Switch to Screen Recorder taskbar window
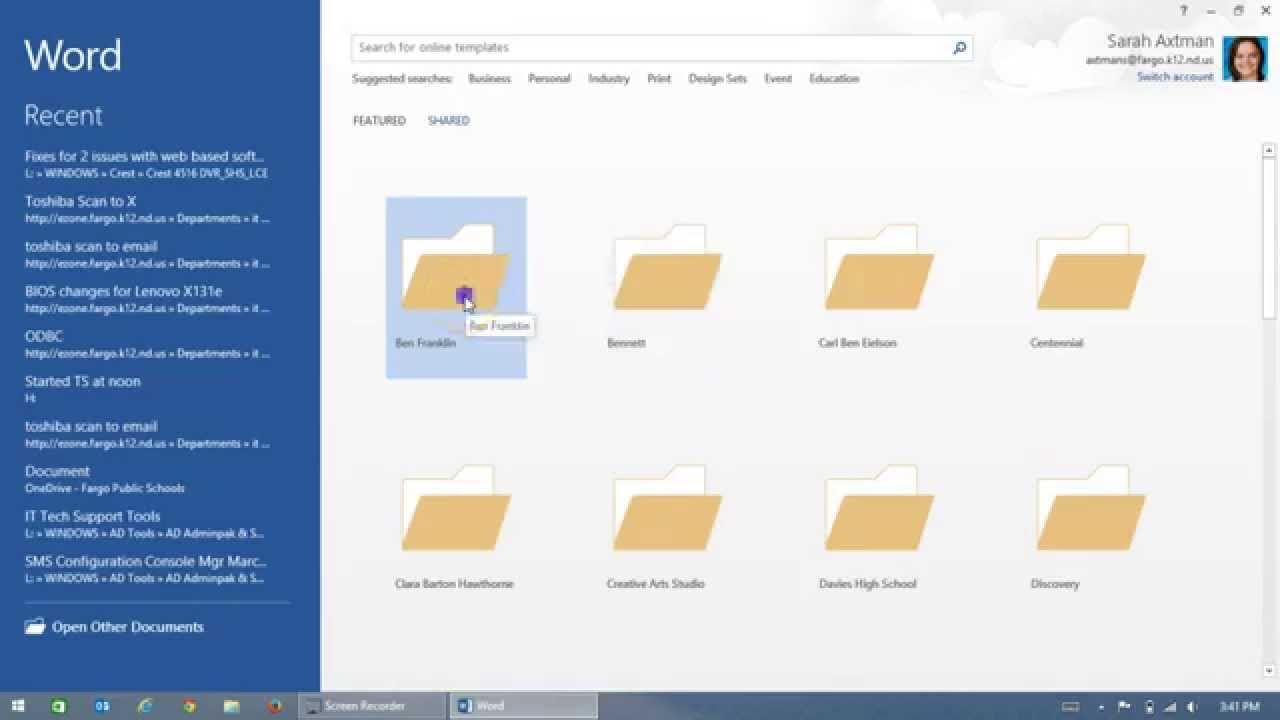The width and height of the screenshot is (1280, 720). click(372, 706)
